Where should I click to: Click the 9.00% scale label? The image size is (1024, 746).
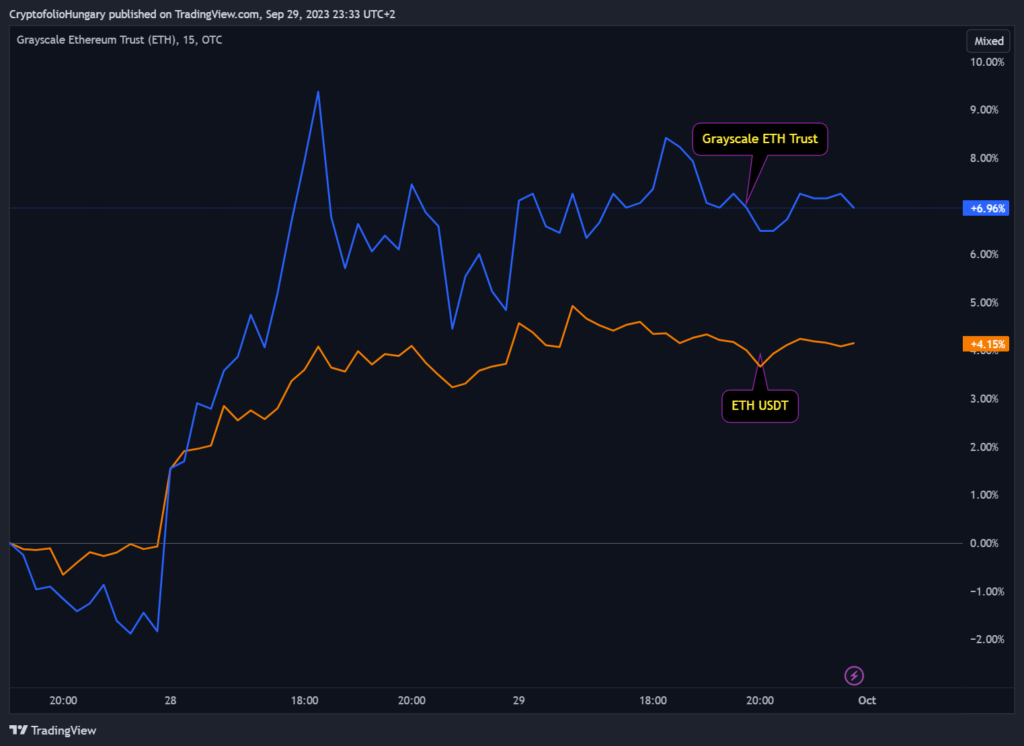984,110
